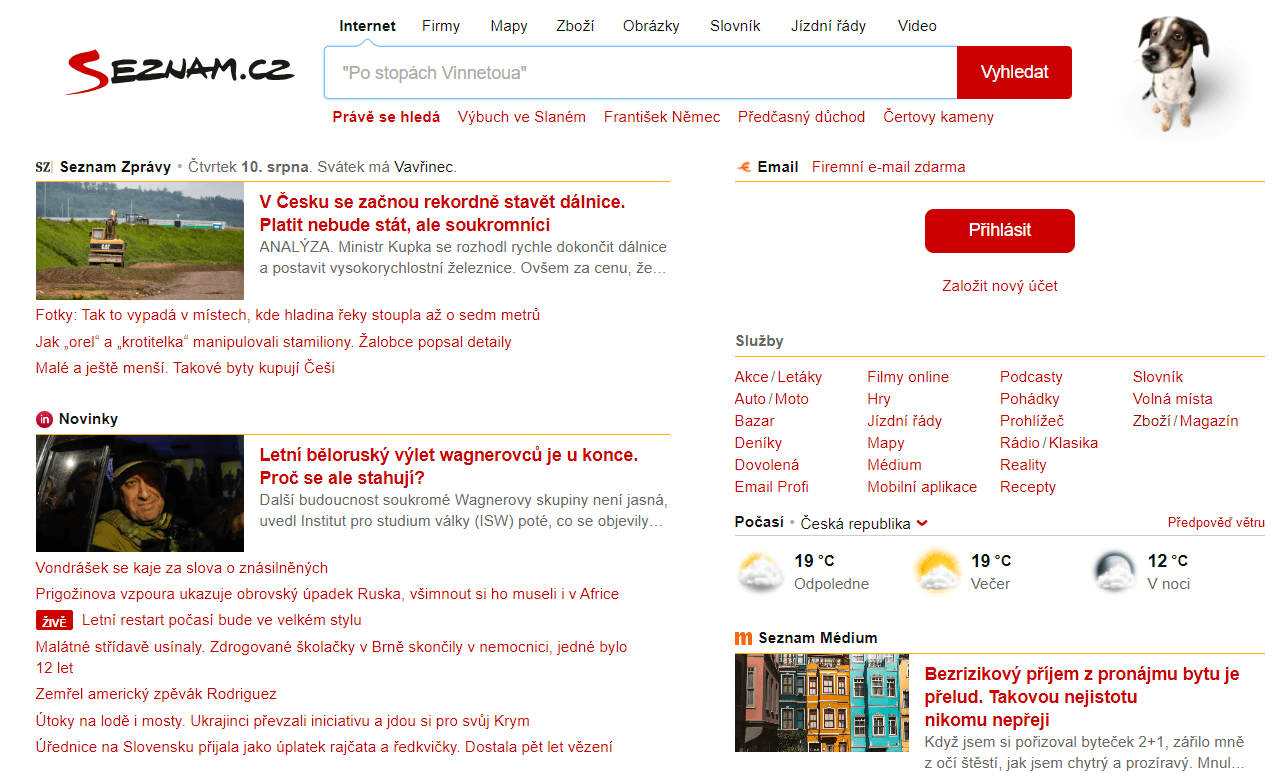
Task: Click the Seznam Médium orange m icon
Action: (x=743, y=638)
